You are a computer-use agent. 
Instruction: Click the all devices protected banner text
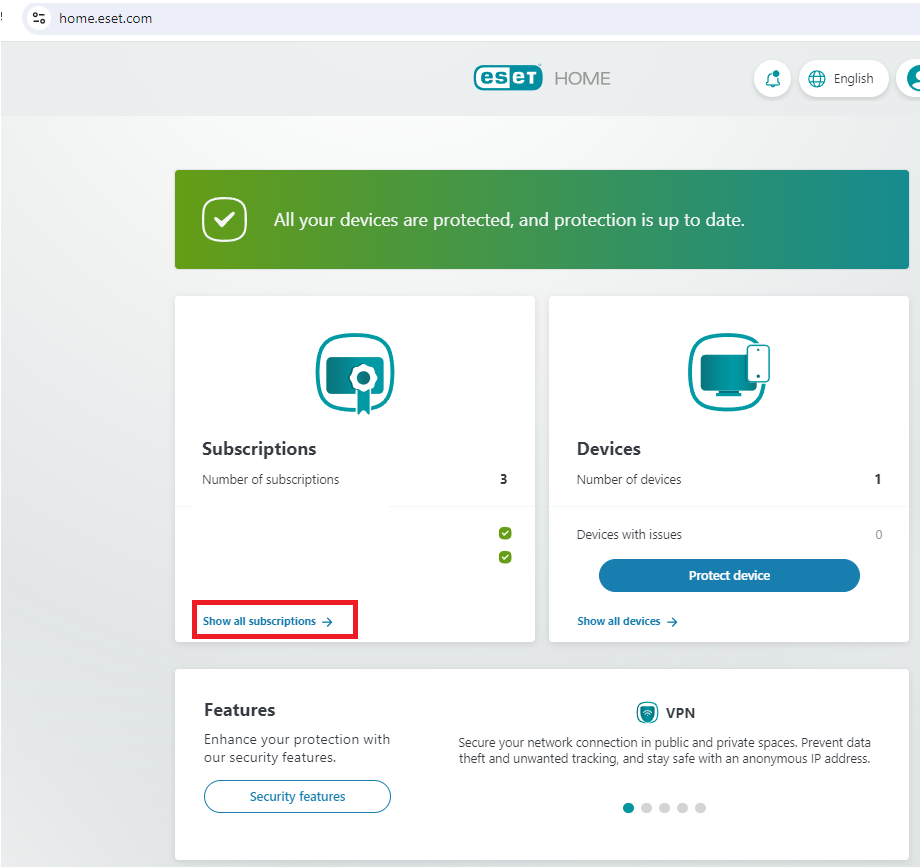click(x=509, y=220)
